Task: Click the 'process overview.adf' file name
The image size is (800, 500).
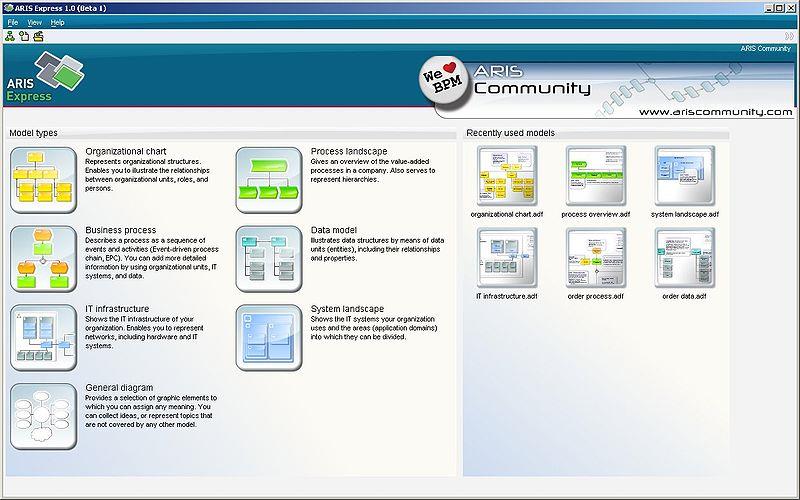Action: click(x=595, y=214)
